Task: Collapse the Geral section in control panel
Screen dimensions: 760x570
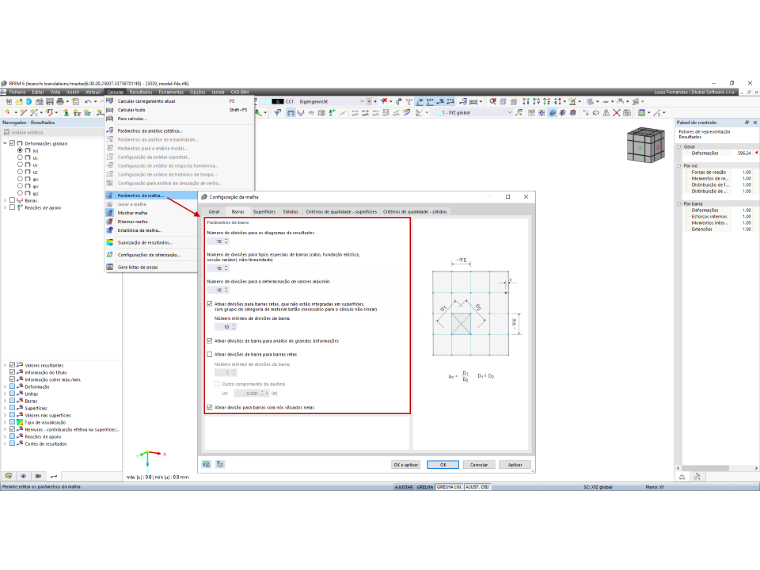Action: coord(680,146)
